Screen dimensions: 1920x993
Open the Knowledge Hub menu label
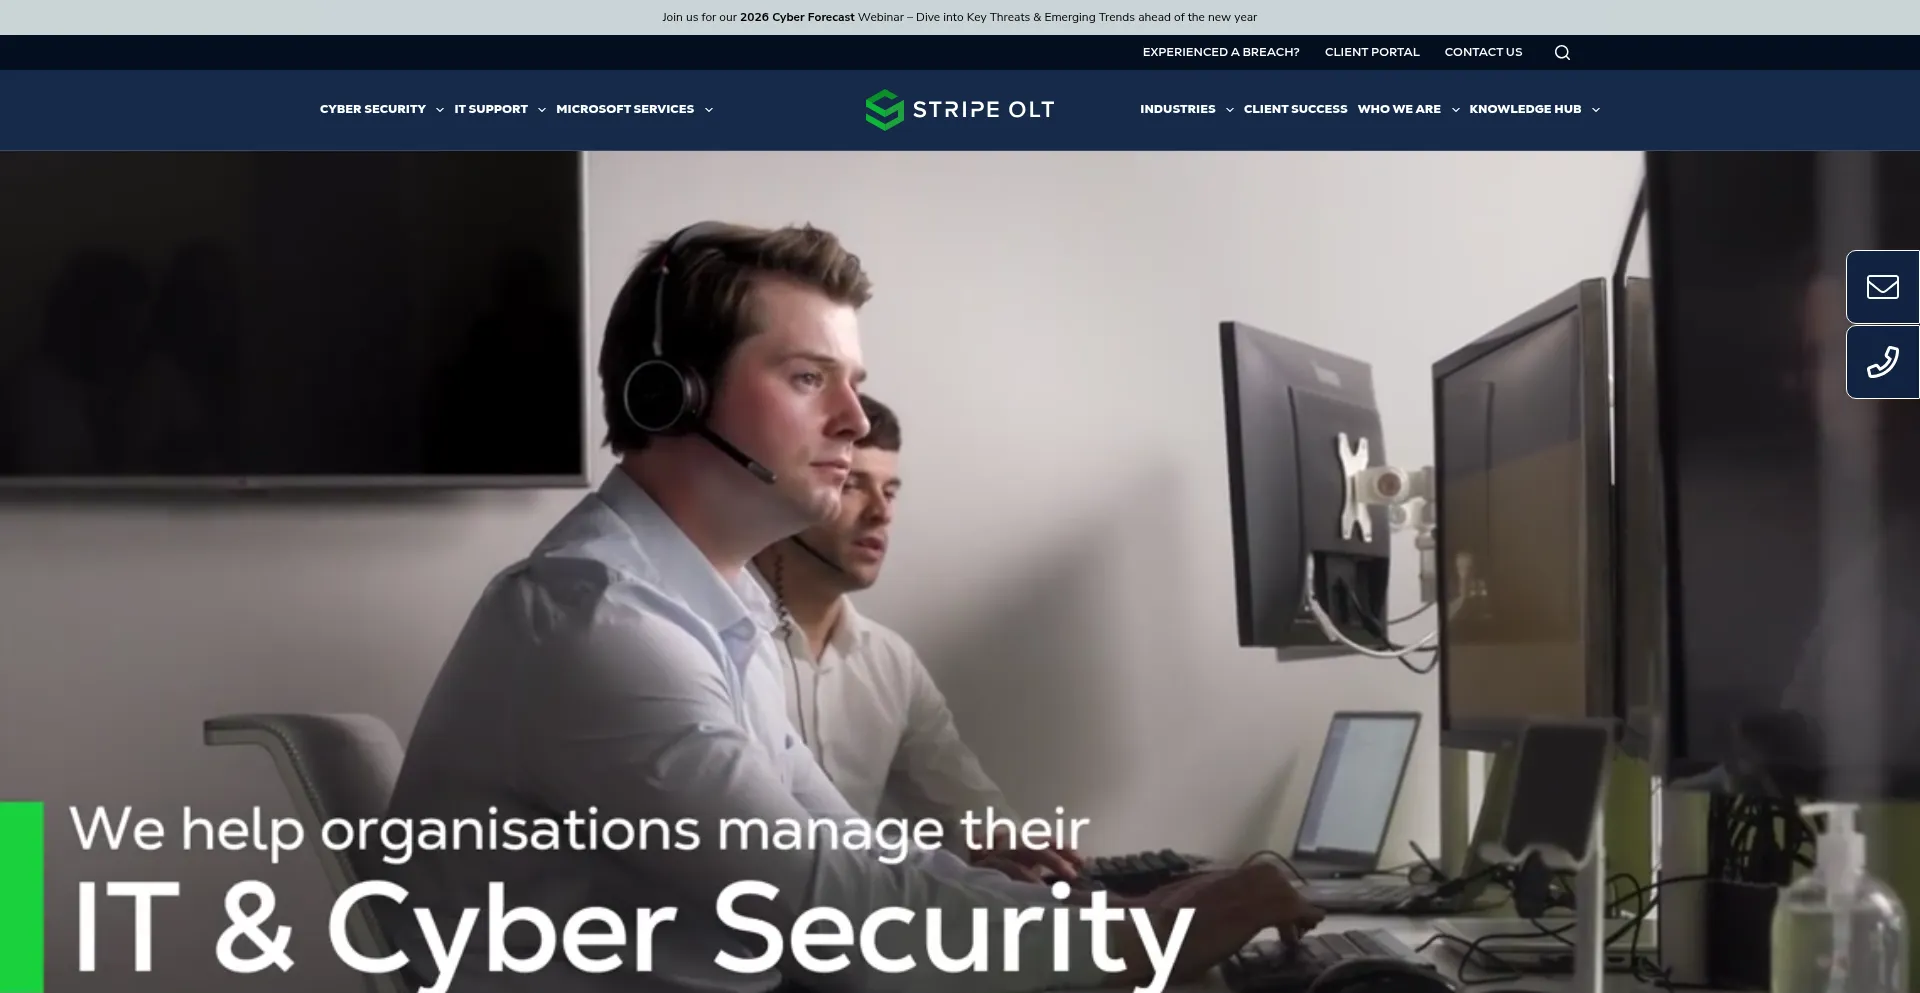pos(1525,109)
